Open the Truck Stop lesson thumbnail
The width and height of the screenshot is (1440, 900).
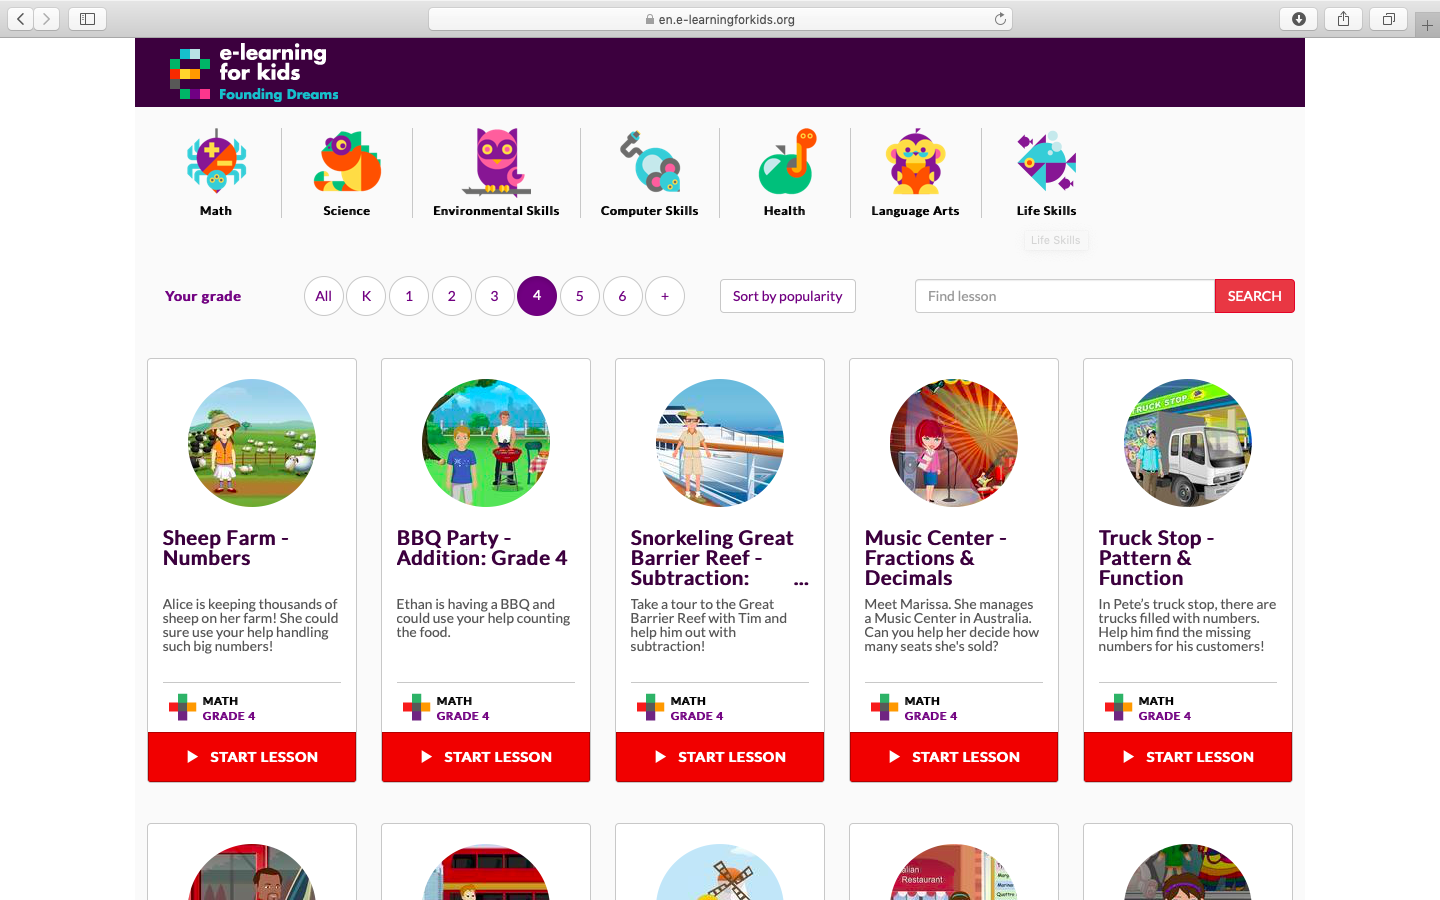(1187, 443)
